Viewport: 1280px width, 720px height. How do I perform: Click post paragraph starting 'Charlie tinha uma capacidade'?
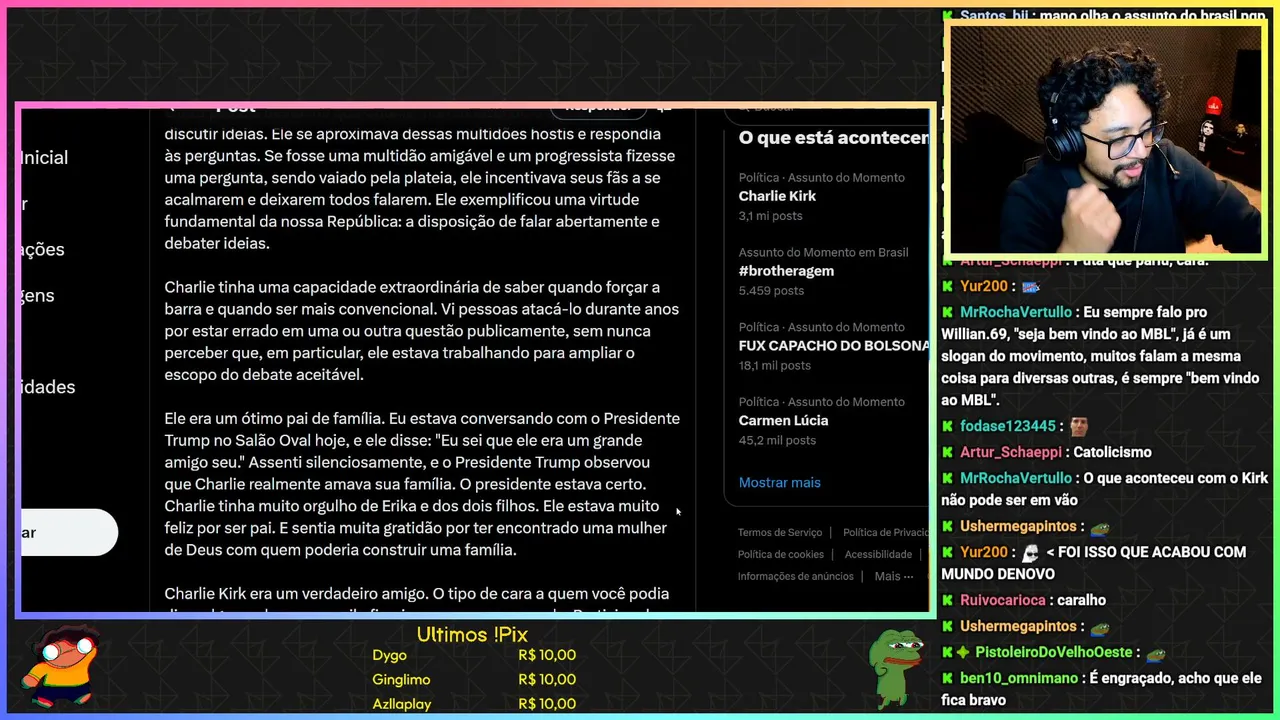click(422, 331)
